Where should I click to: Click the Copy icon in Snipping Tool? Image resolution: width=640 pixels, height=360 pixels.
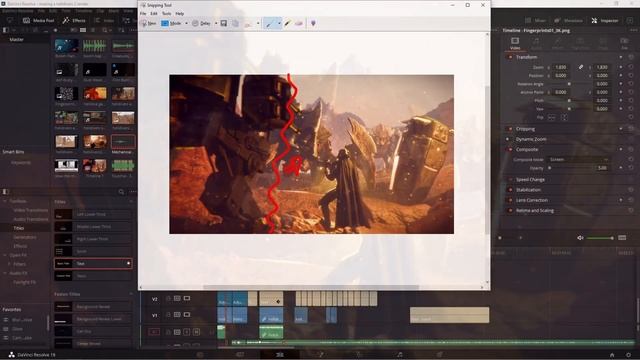[x=236, y=24]
